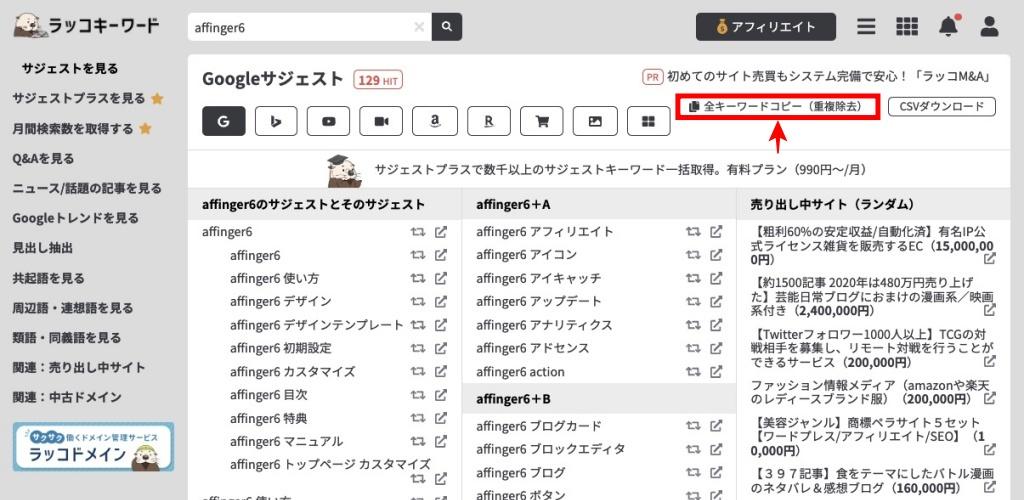The height and width of the screenshot is (500, 1024).
Task: Click keyword affinger6 ブログ
Action: click(520, 473)
